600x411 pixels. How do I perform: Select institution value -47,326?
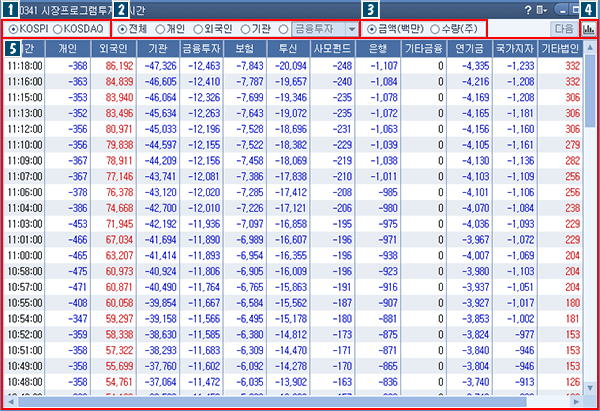pos(160,66)
